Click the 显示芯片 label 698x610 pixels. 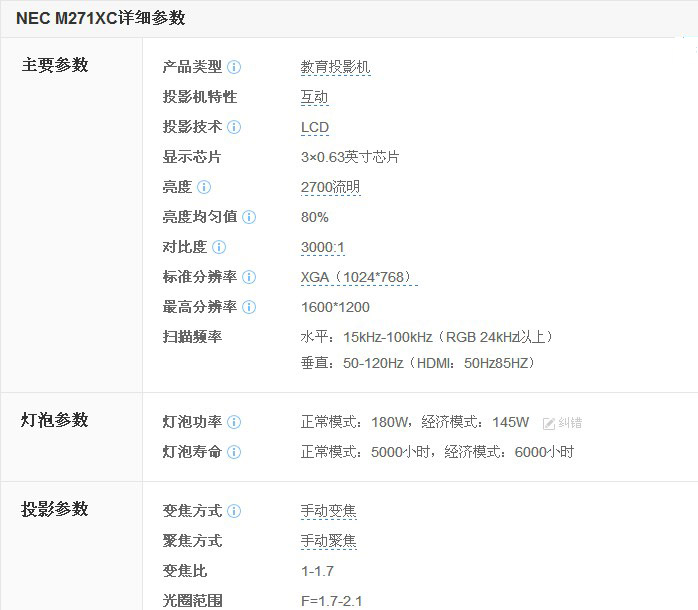192,157
